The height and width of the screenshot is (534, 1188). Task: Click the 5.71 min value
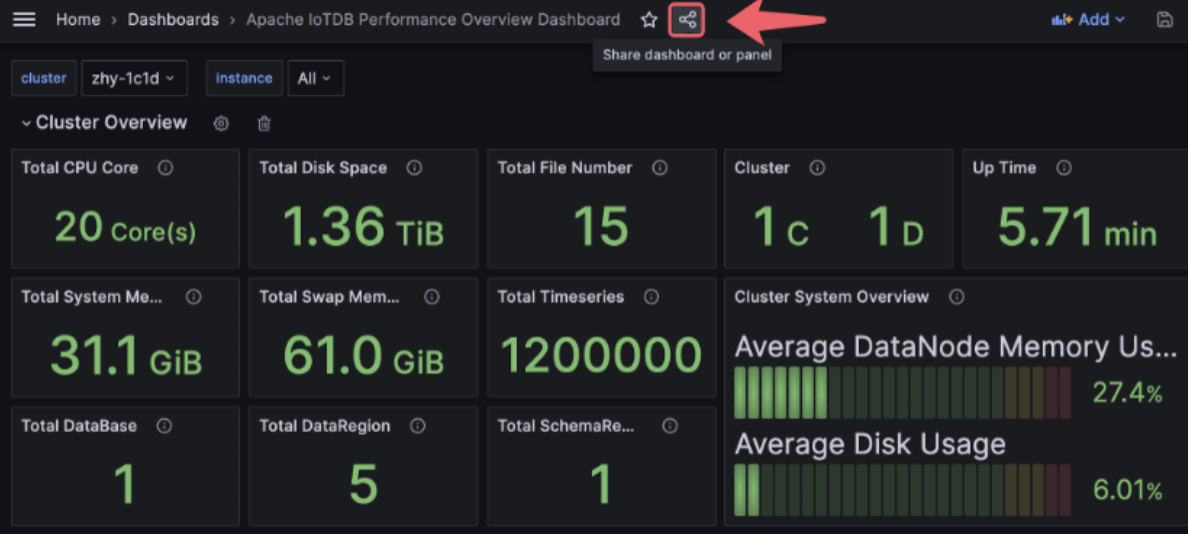[x=1077, y=226]
